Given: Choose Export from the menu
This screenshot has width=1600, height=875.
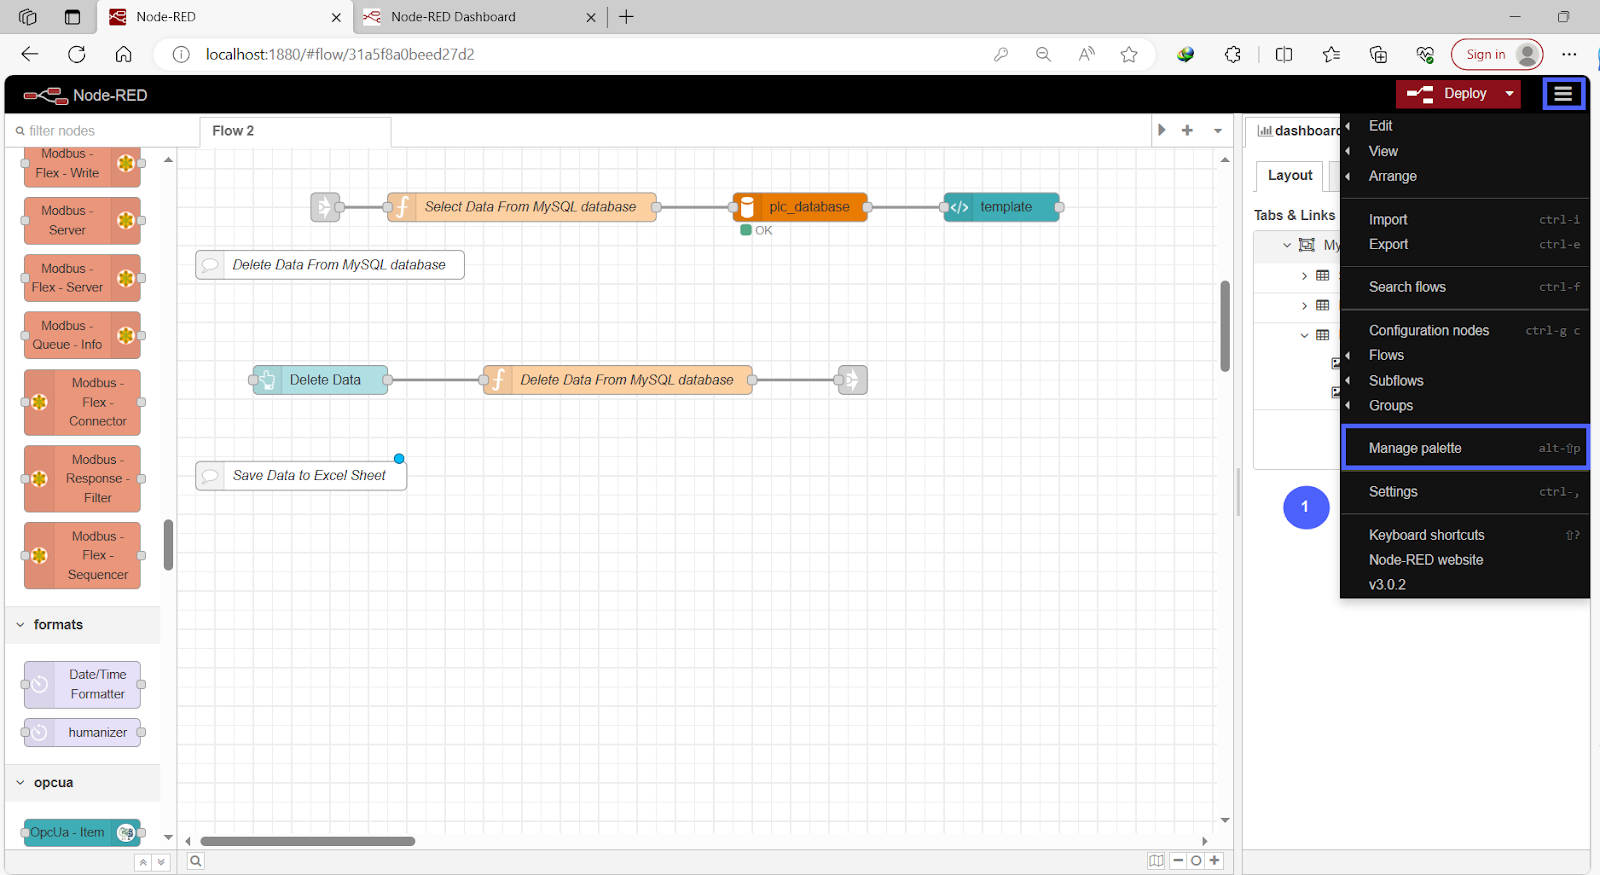Looking at the screenshot, I should (x=1465, y=244).
